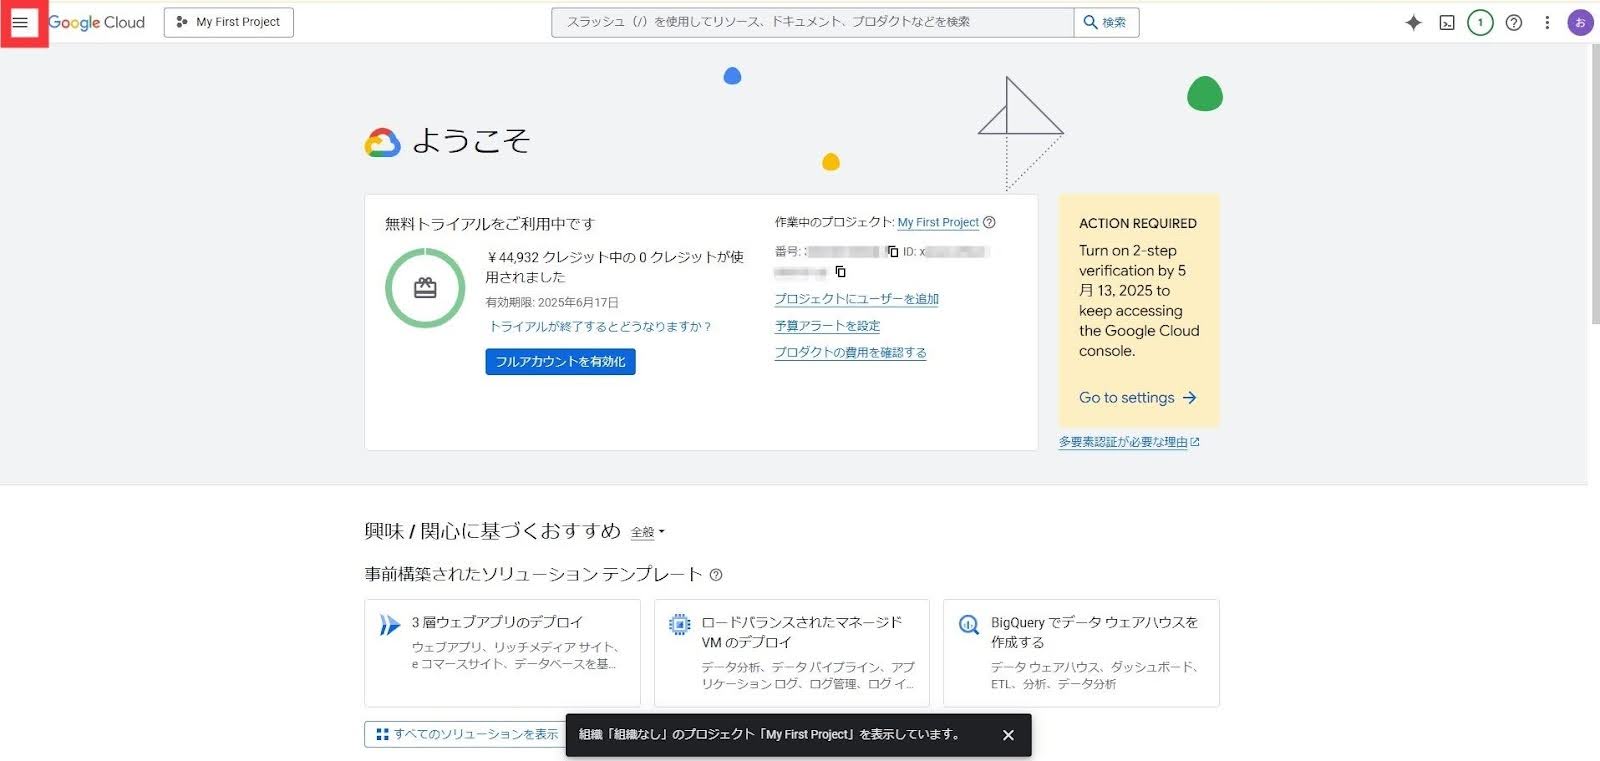The width and height of the screenshot is (1600, 761).
Task: Open the hamburger navigation menu
Action: point(20,22)
